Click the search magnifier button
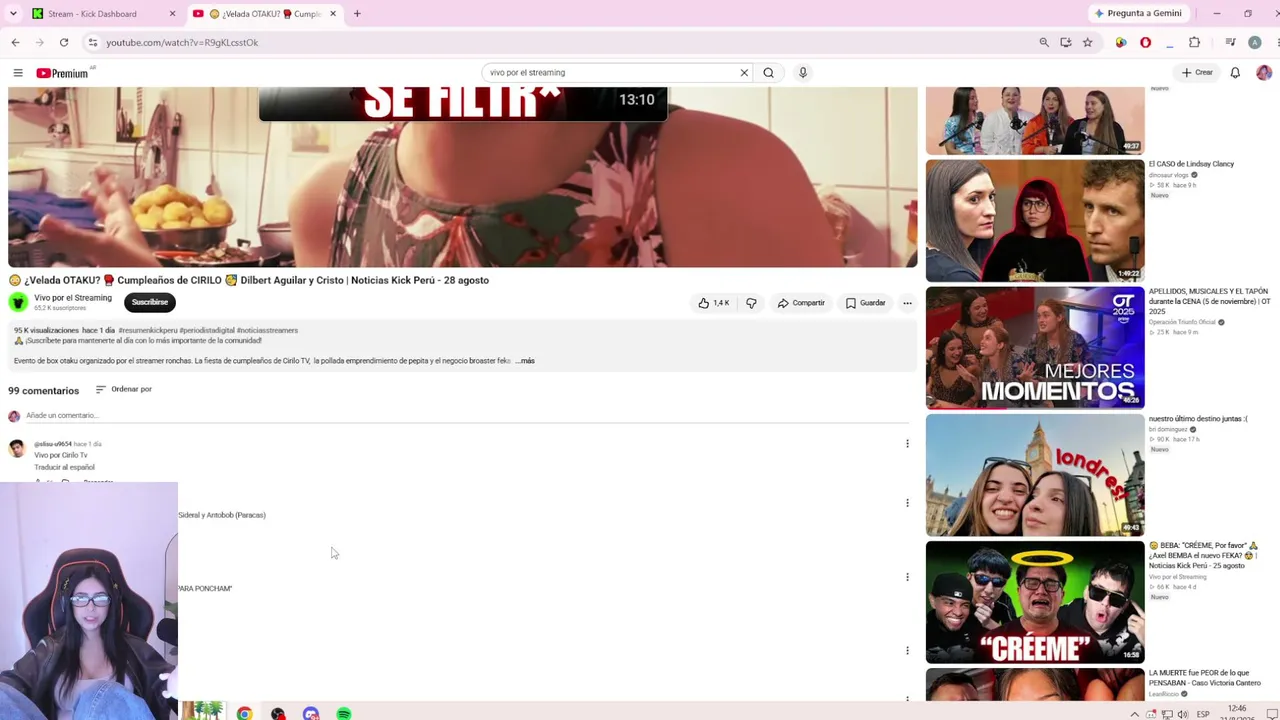The image size is (1280, 720). click(768, 73)
